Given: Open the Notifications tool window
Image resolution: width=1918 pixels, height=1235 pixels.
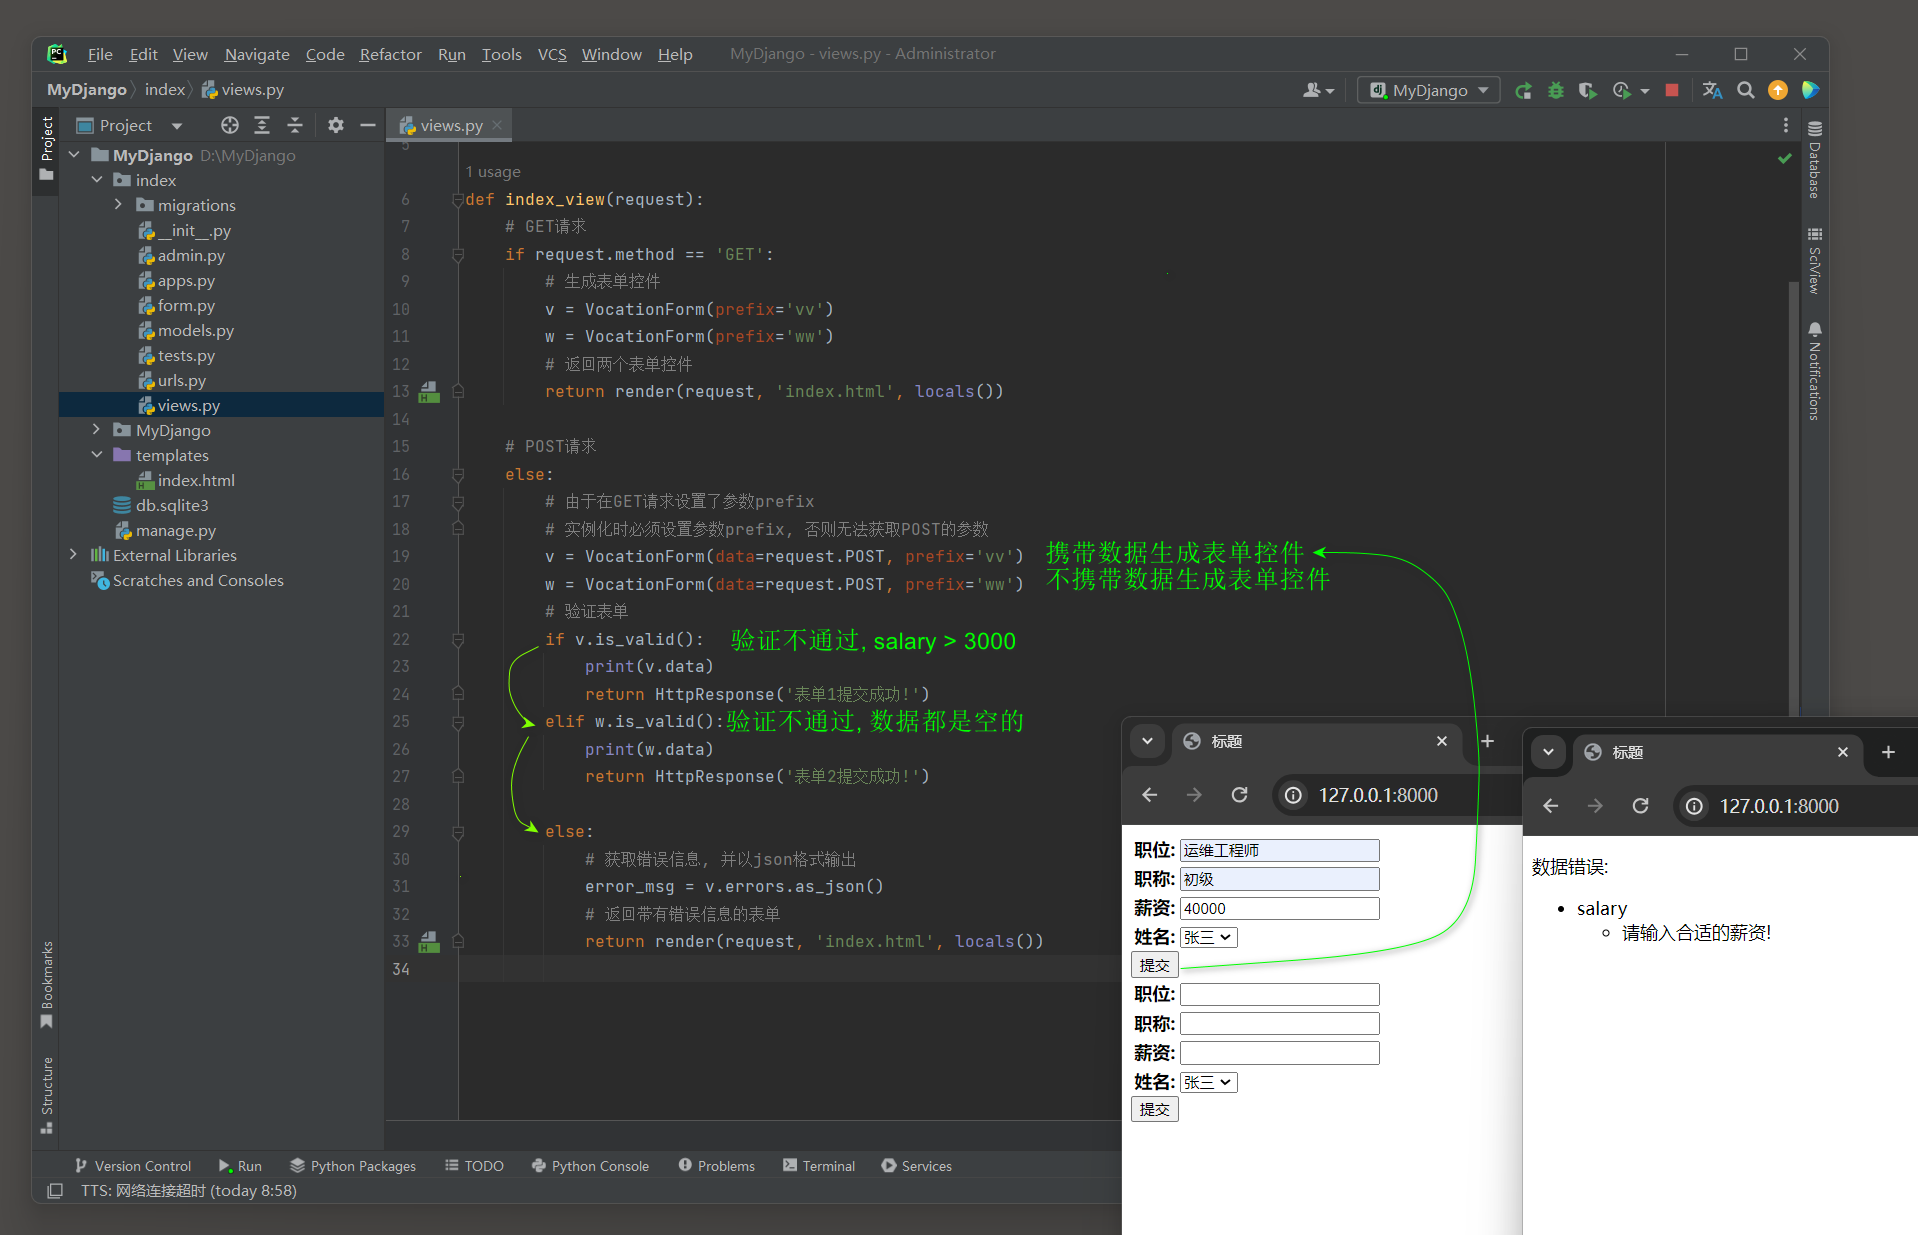Looking at the screenshot, I should click(1814, 371).
